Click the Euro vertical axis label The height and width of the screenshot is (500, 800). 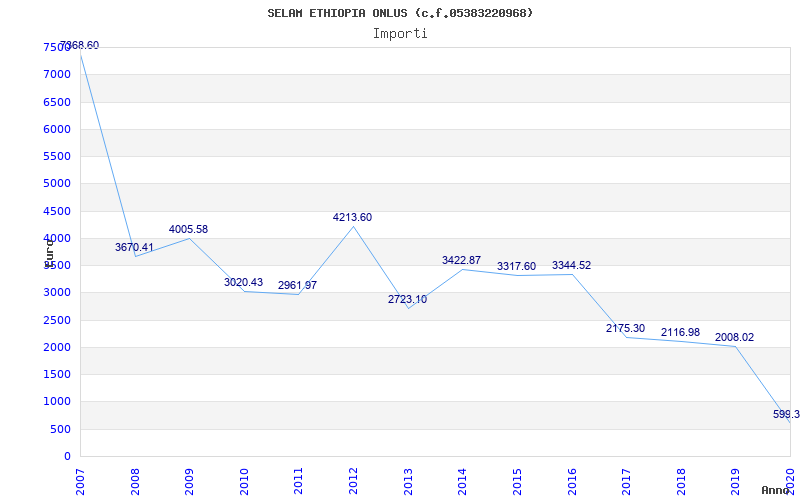click(x=49, y=254)
